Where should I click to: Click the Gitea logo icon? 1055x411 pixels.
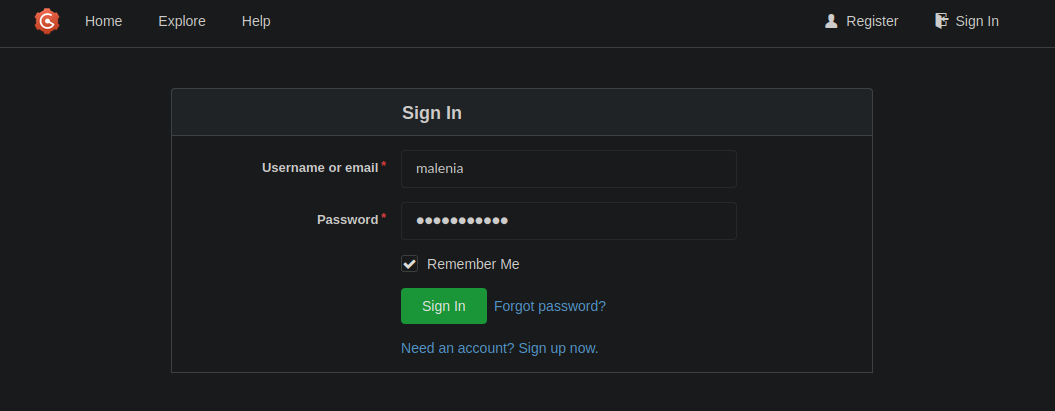47,22
